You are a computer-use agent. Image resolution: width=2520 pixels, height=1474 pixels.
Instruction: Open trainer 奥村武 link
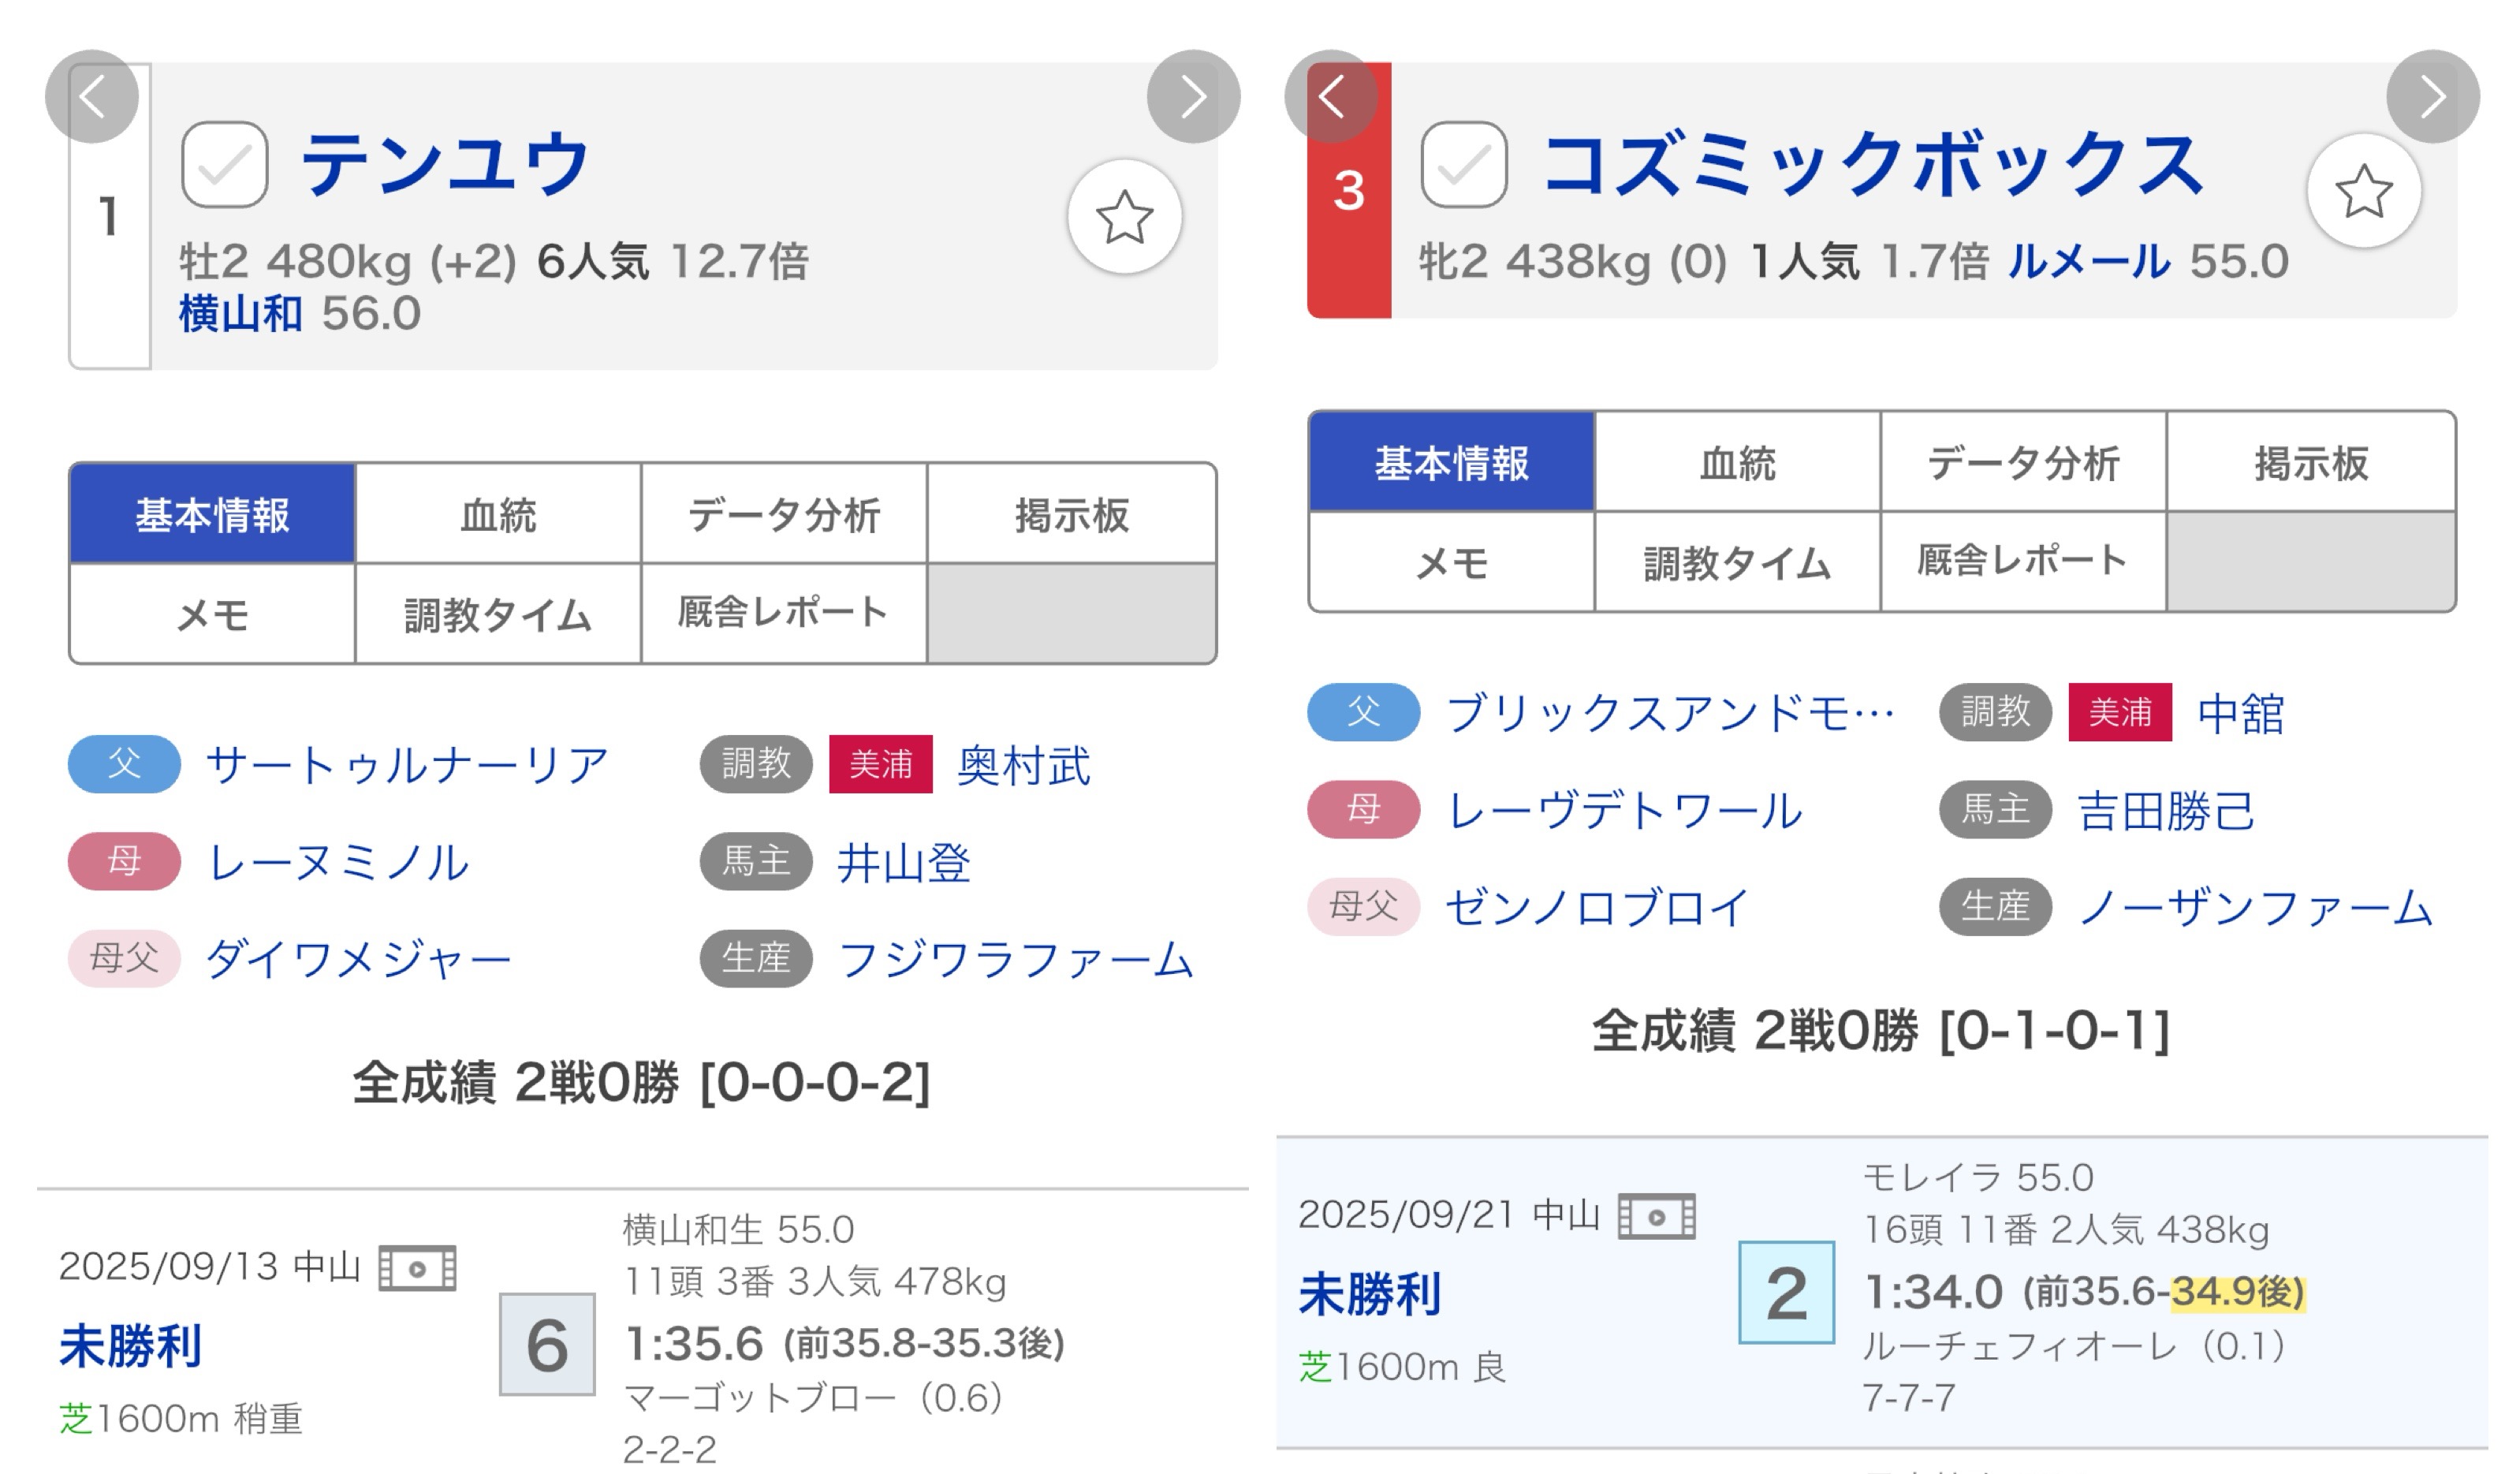[1023, 765]
